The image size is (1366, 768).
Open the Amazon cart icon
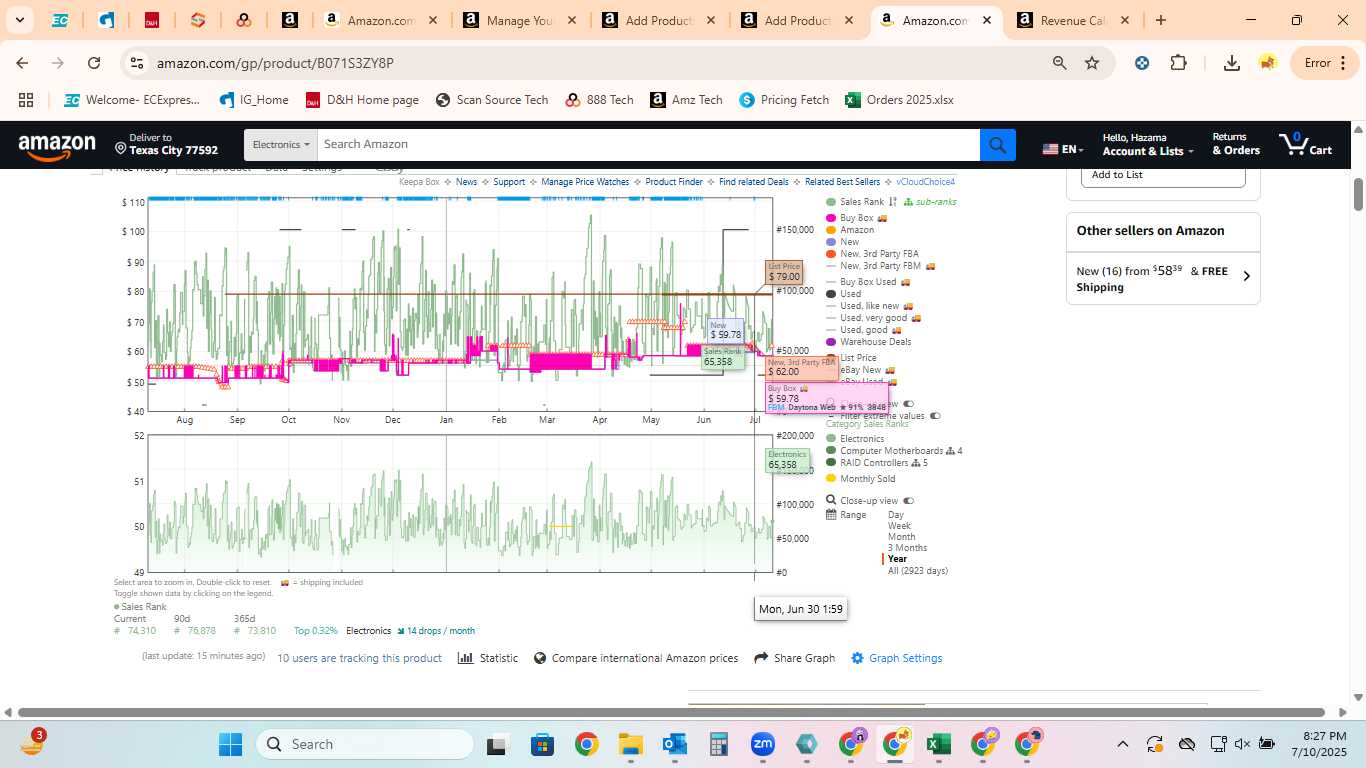click(1305, 144)
